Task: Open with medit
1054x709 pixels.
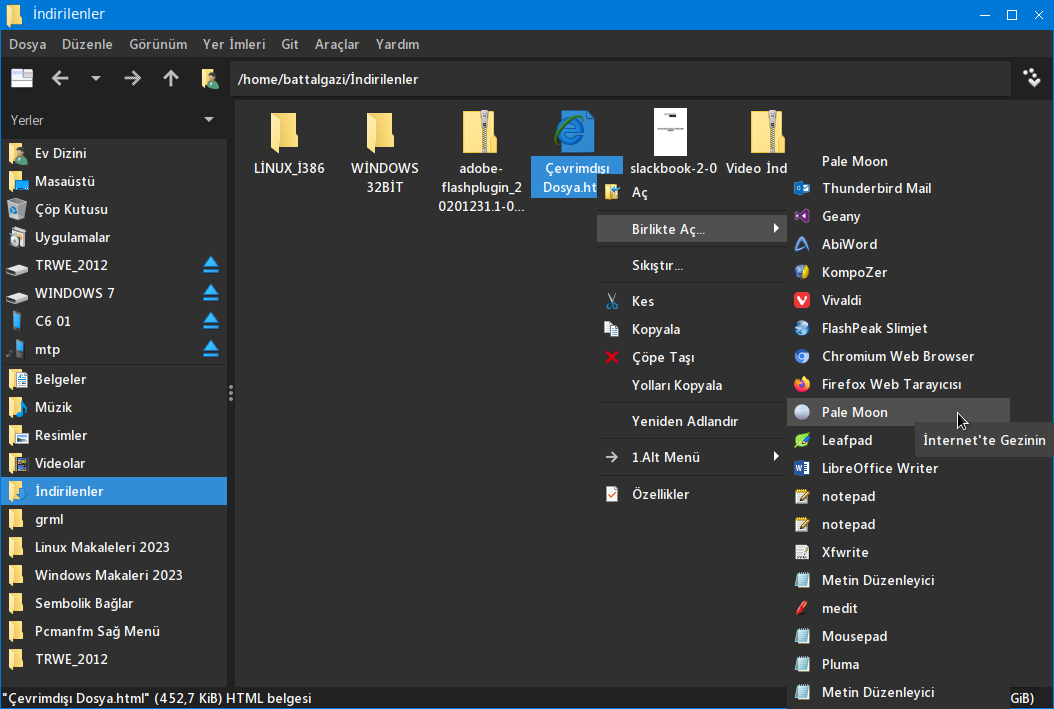Action: pos(898,608)
